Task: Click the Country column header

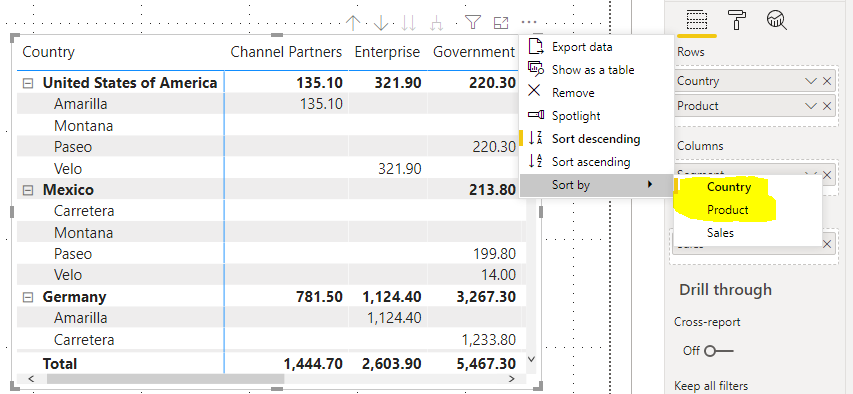Action: click(48, 52)
